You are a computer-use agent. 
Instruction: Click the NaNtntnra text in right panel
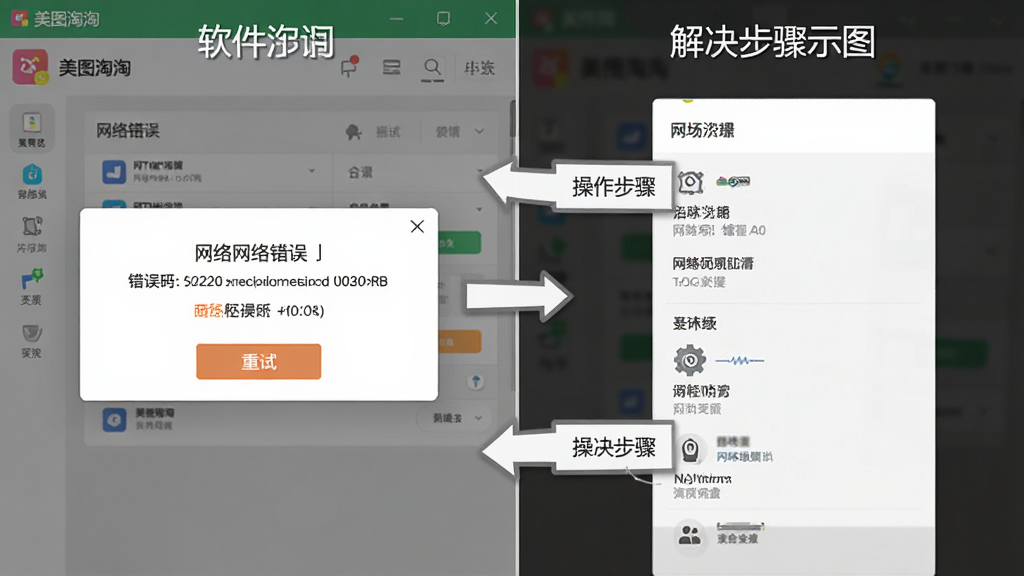point(703,479)
